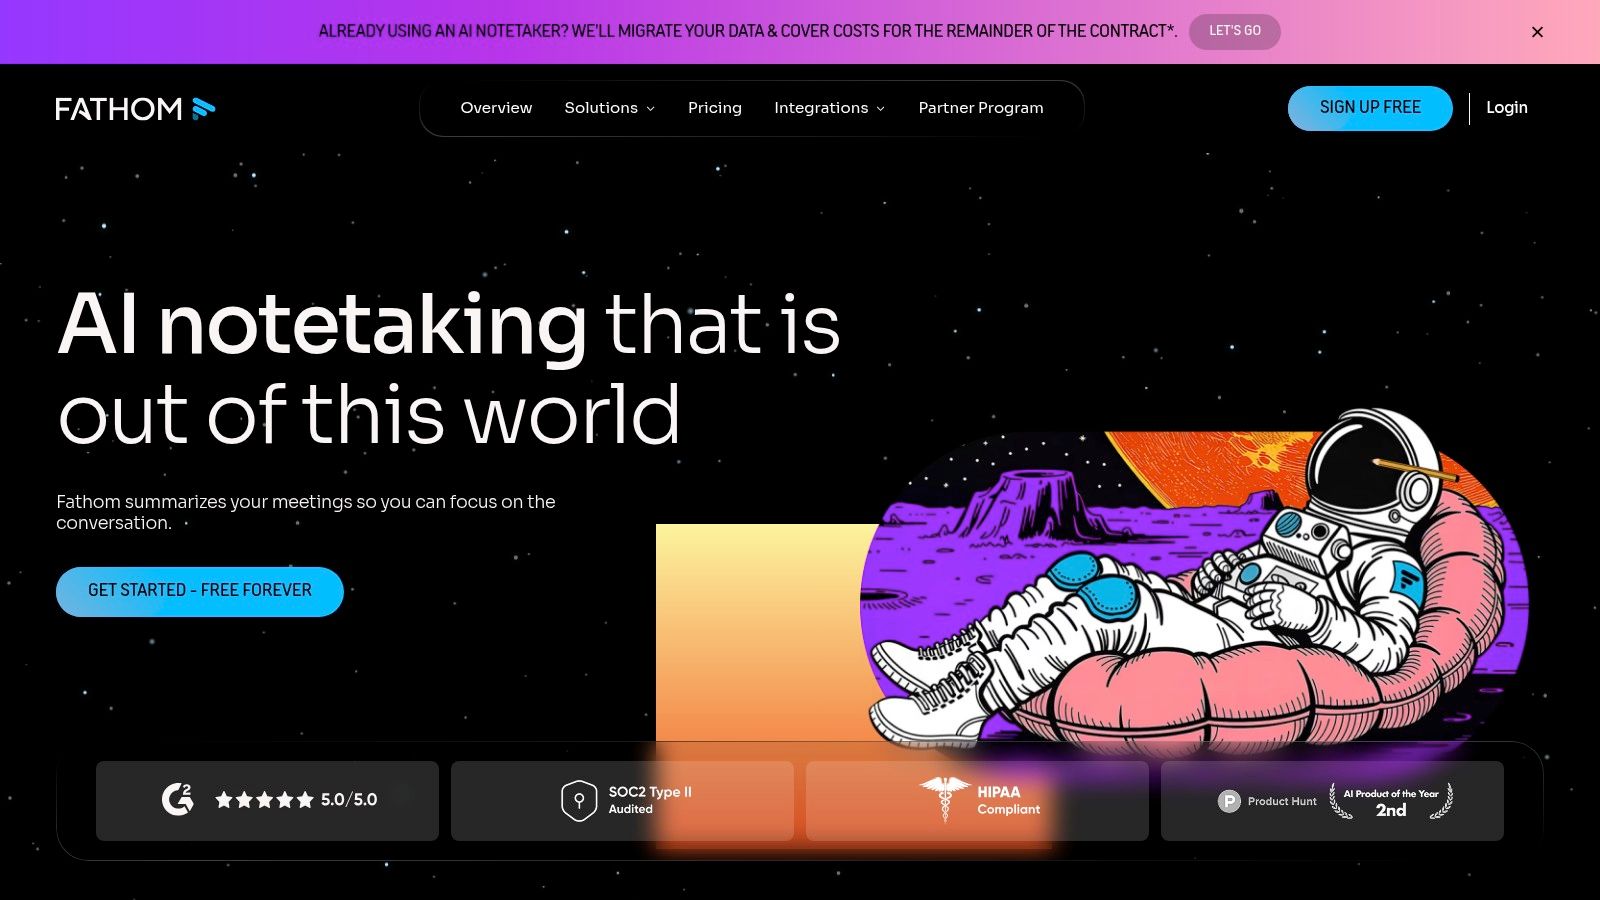
Task: Click the 5.0/5.0 star rating
Action: pyautogui.click(x=296, y=800)
